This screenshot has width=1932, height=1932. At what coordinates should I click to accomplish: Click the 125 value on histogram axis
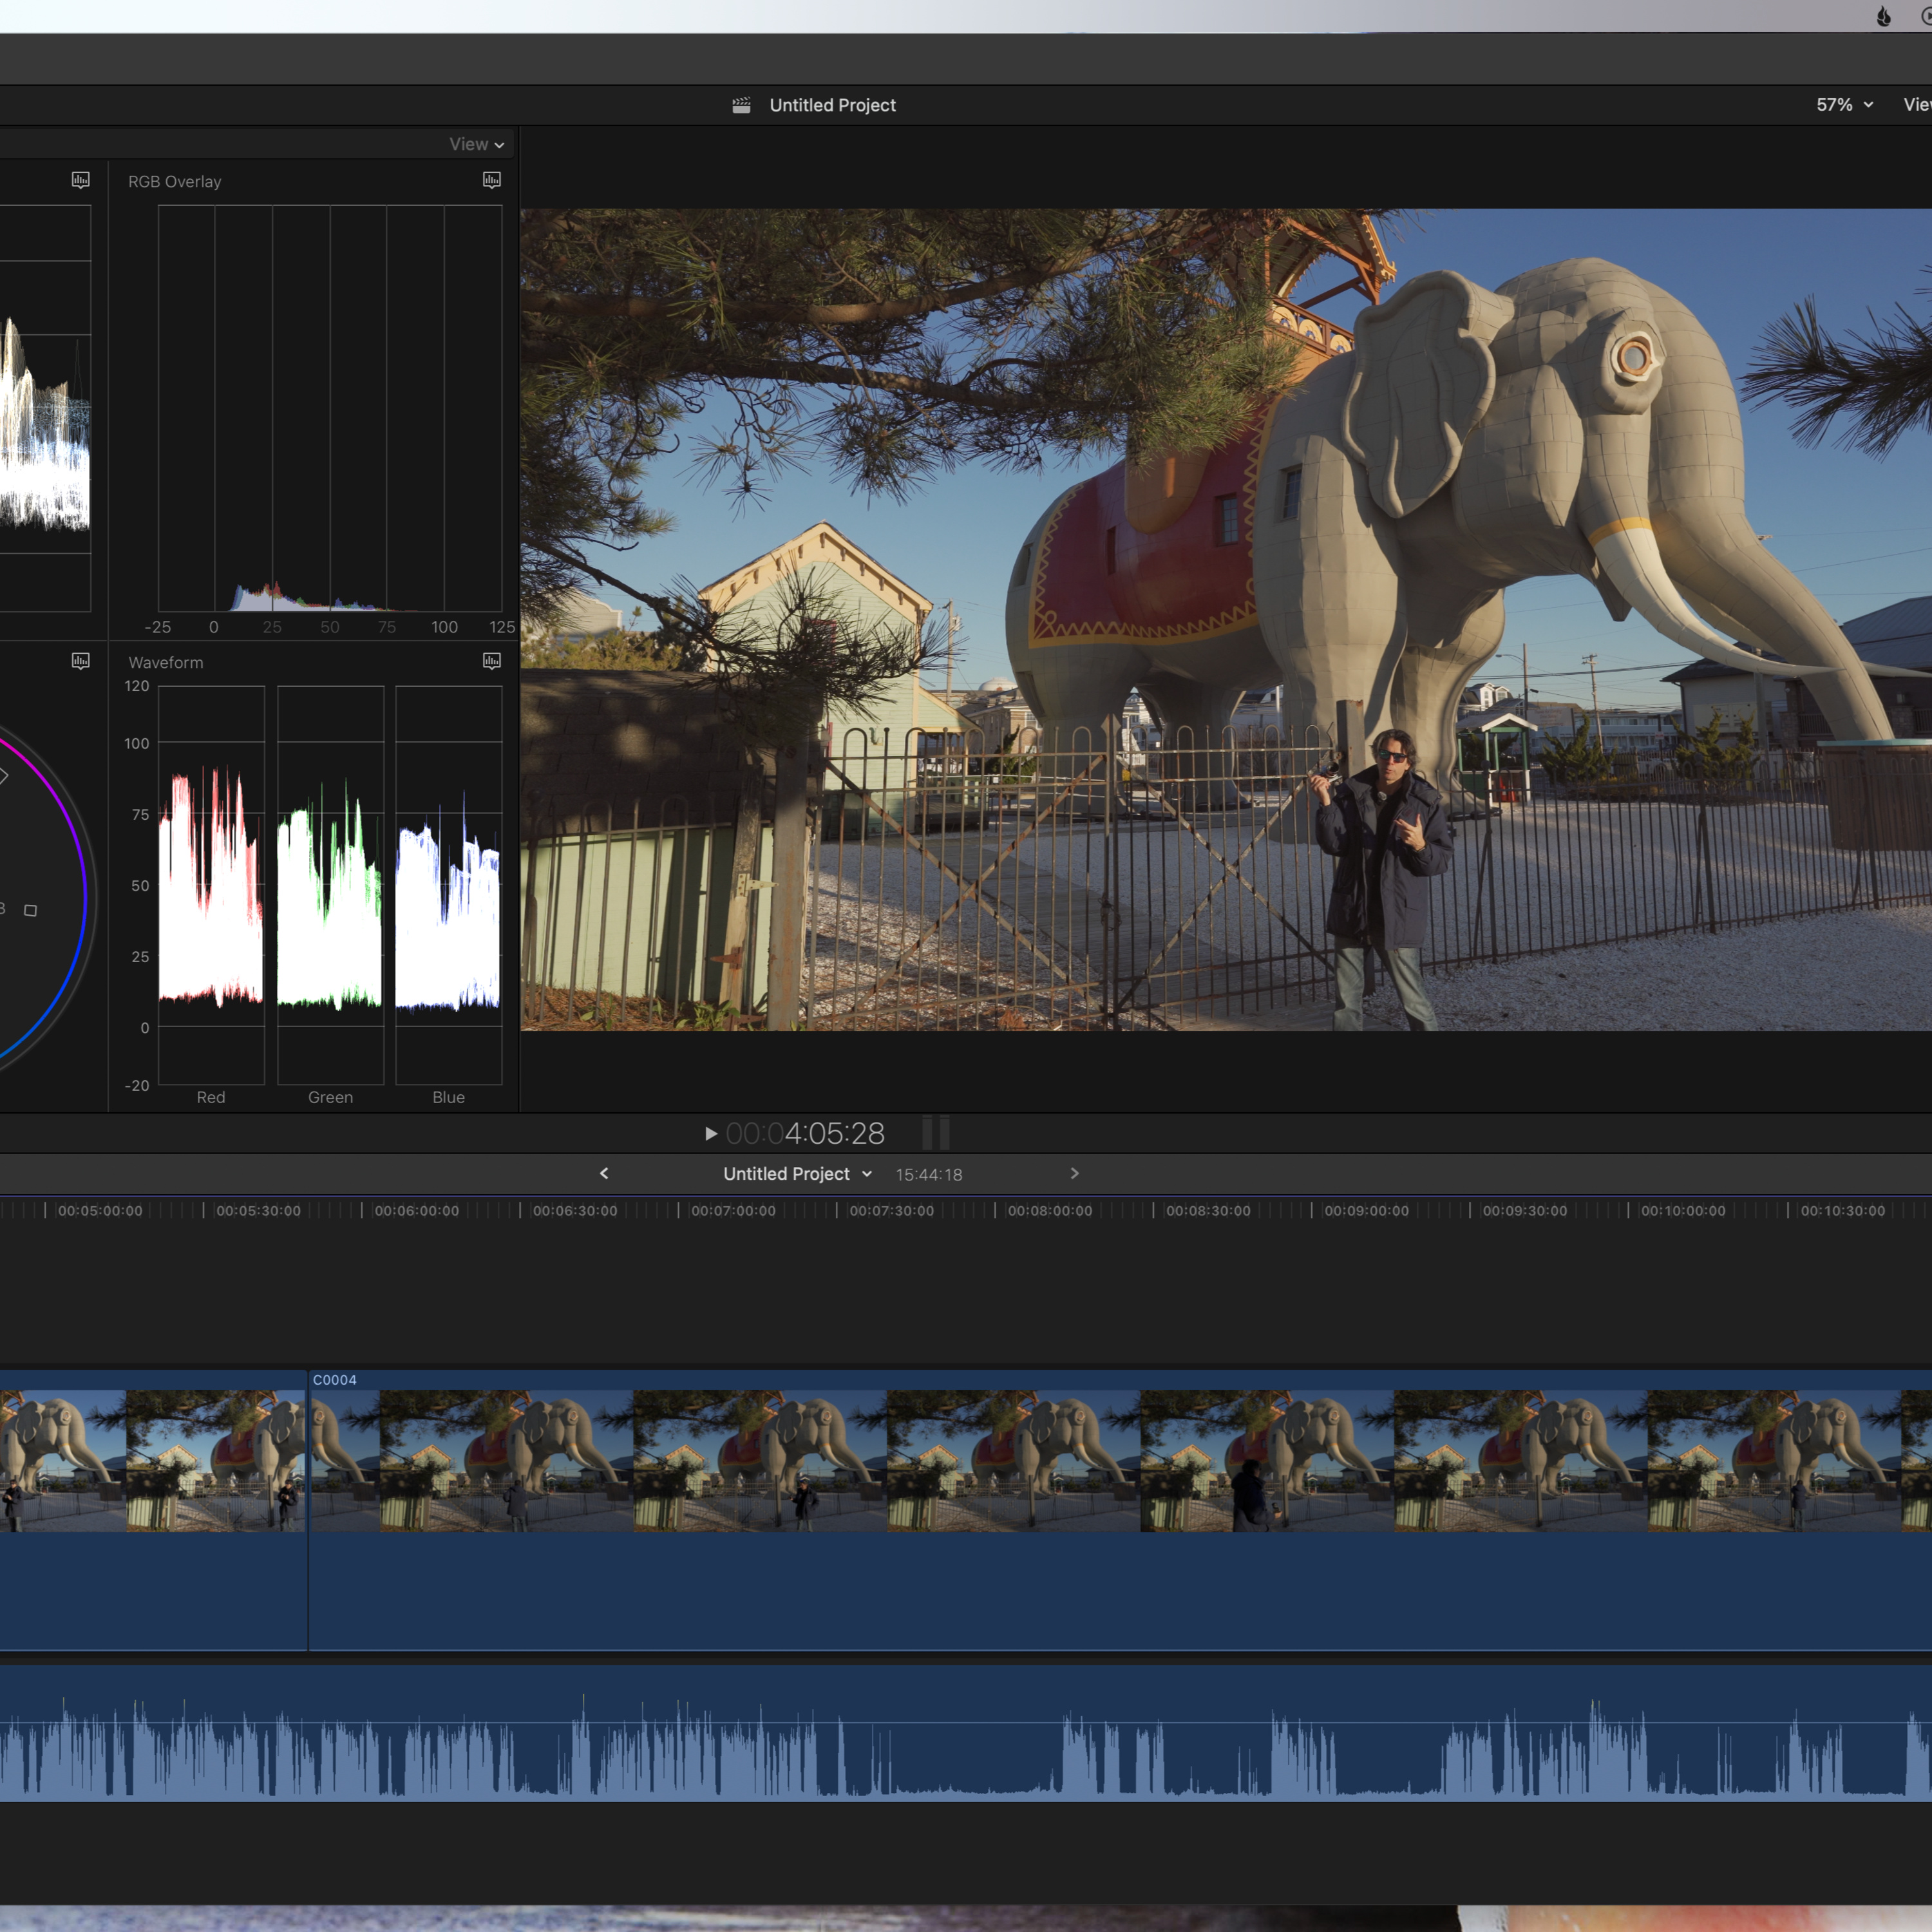click(502, 627)
